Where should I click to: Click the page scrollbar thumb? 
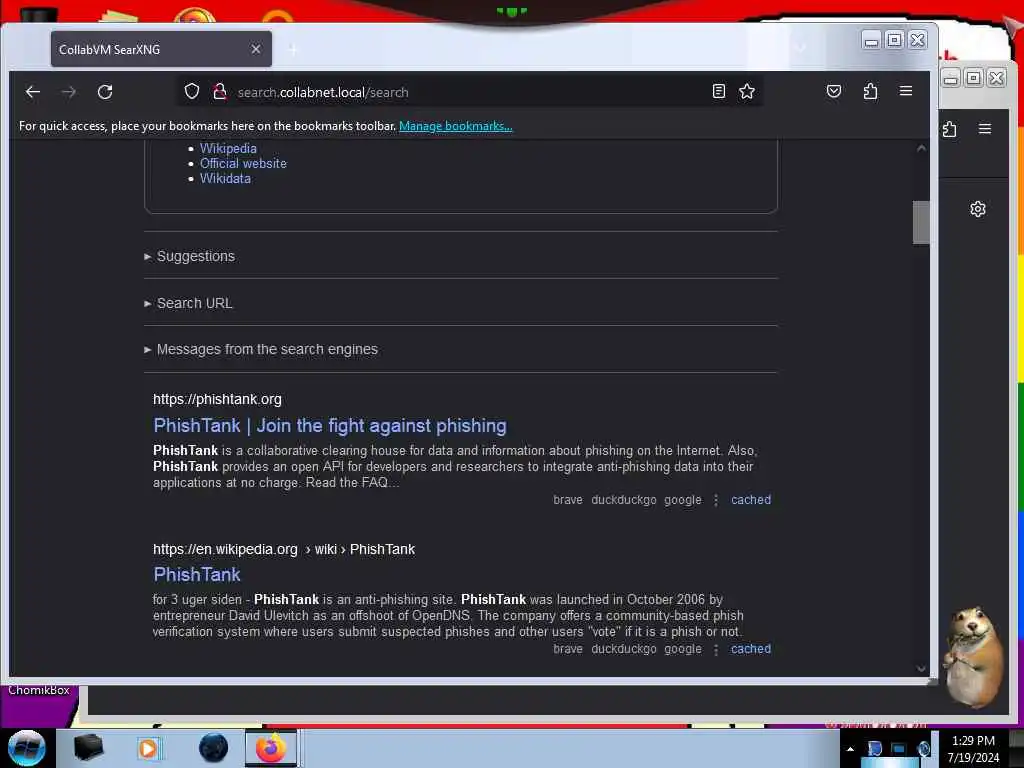921,222
